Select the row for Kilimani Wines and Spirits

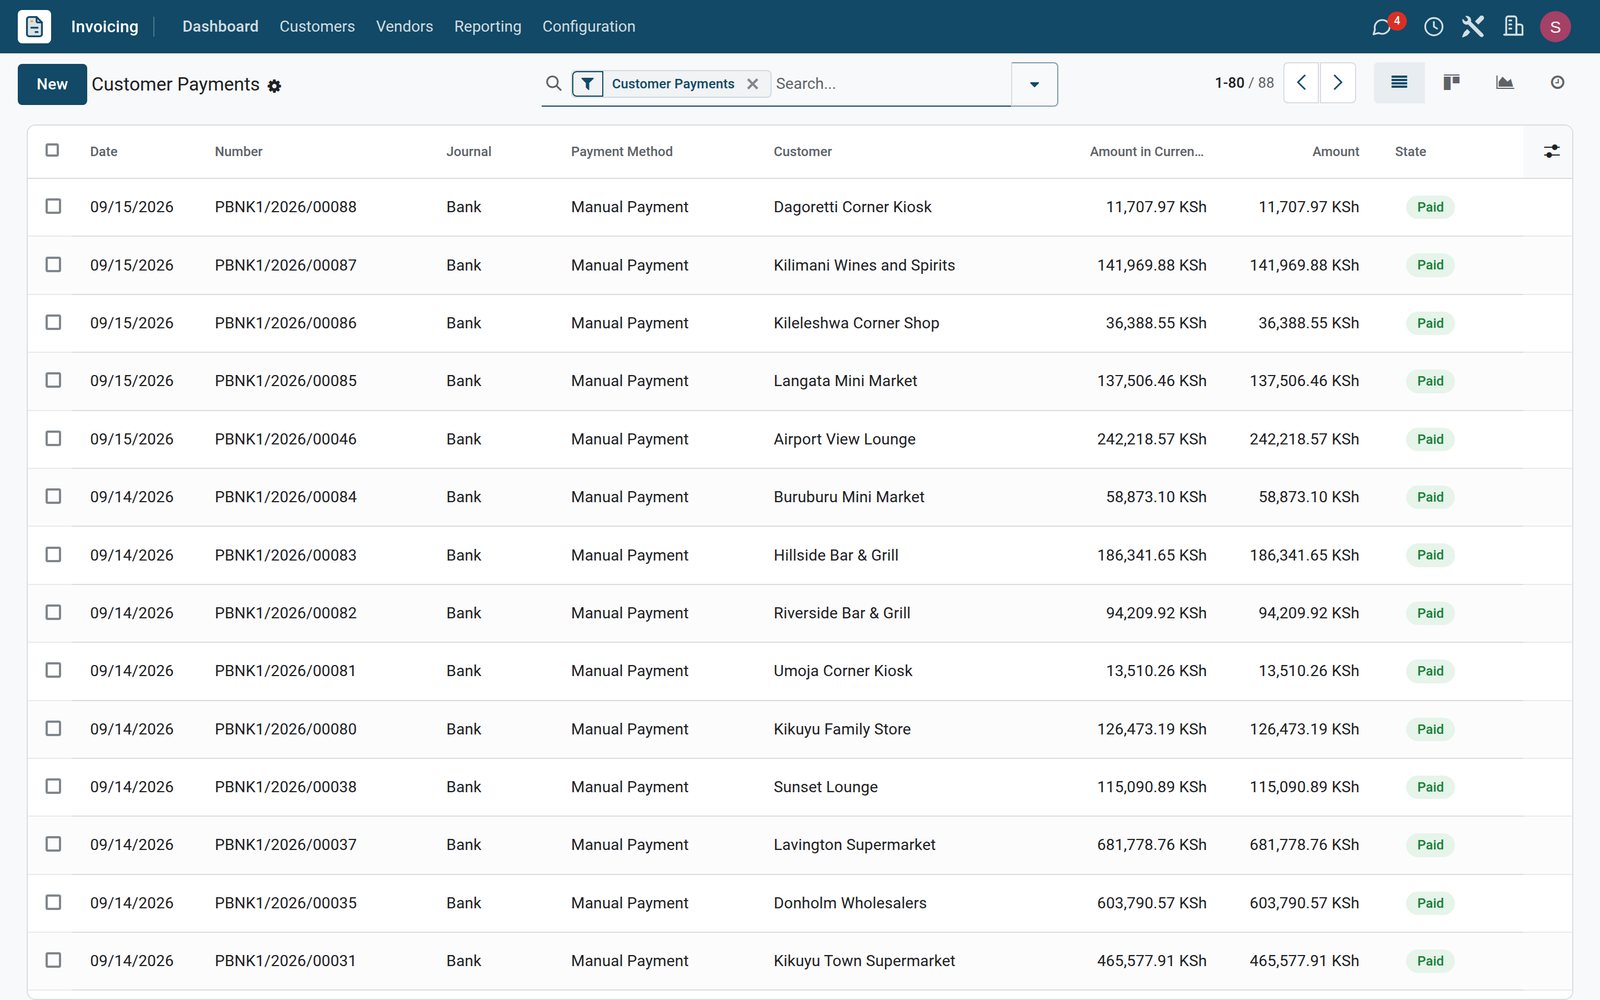pyautogui.click(x=53, y=264)
